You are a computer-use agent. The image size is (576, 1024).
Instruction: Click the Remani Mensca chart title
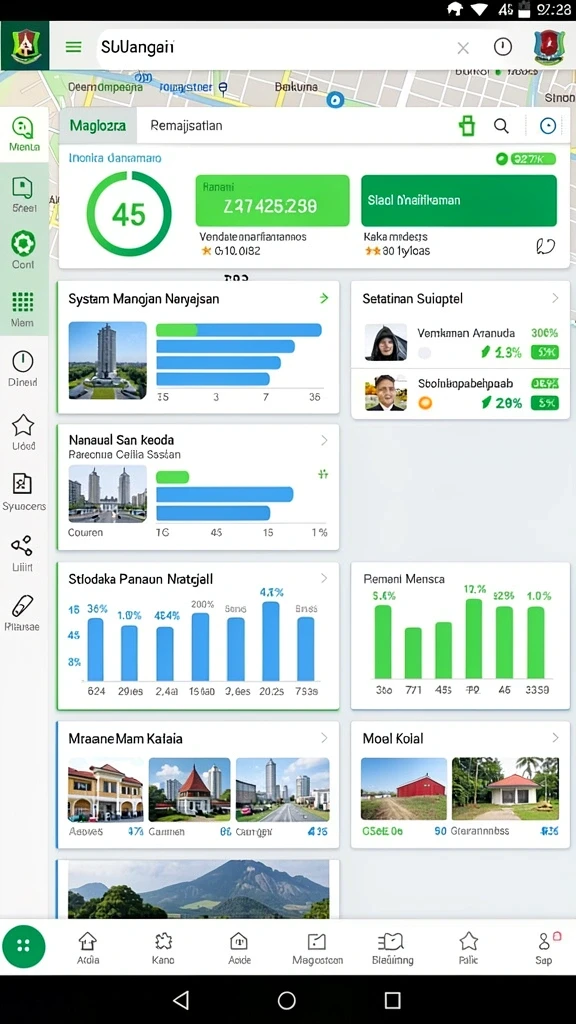404,579
